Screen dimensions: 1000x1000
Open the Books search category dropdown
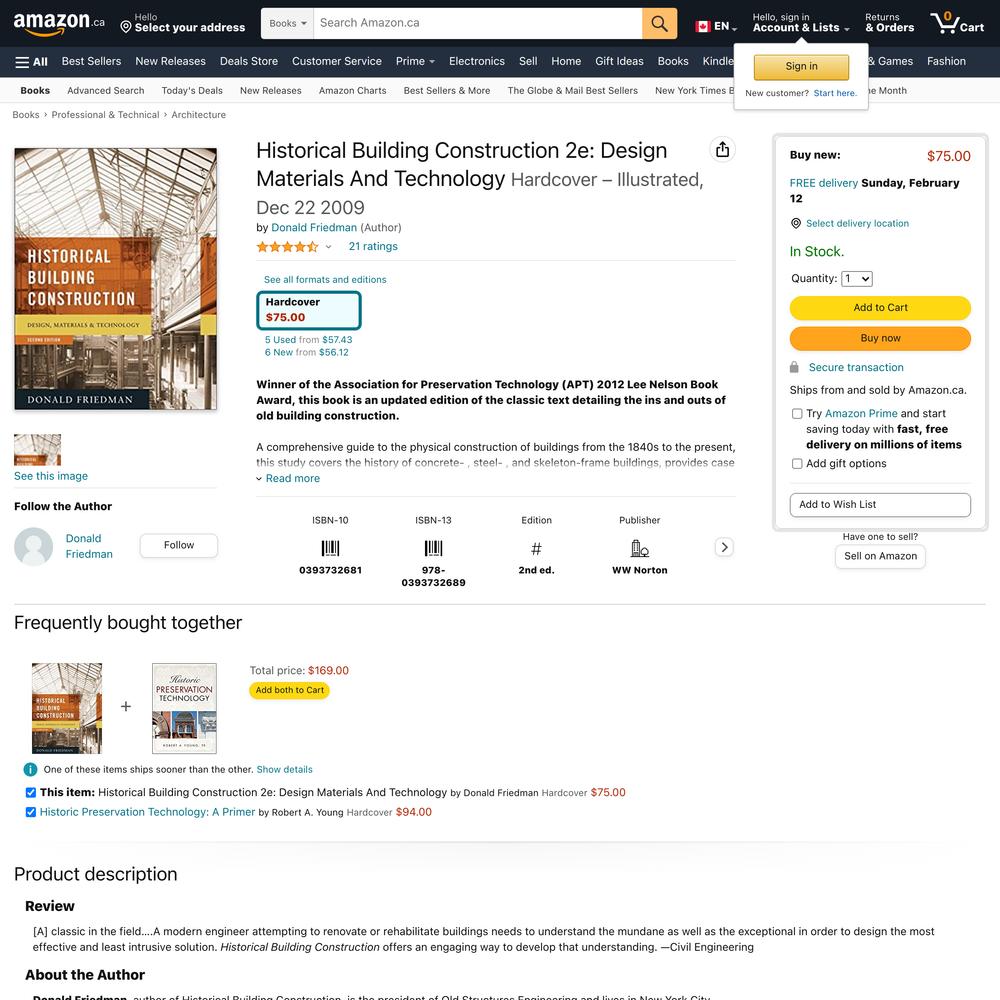[287, 24]
